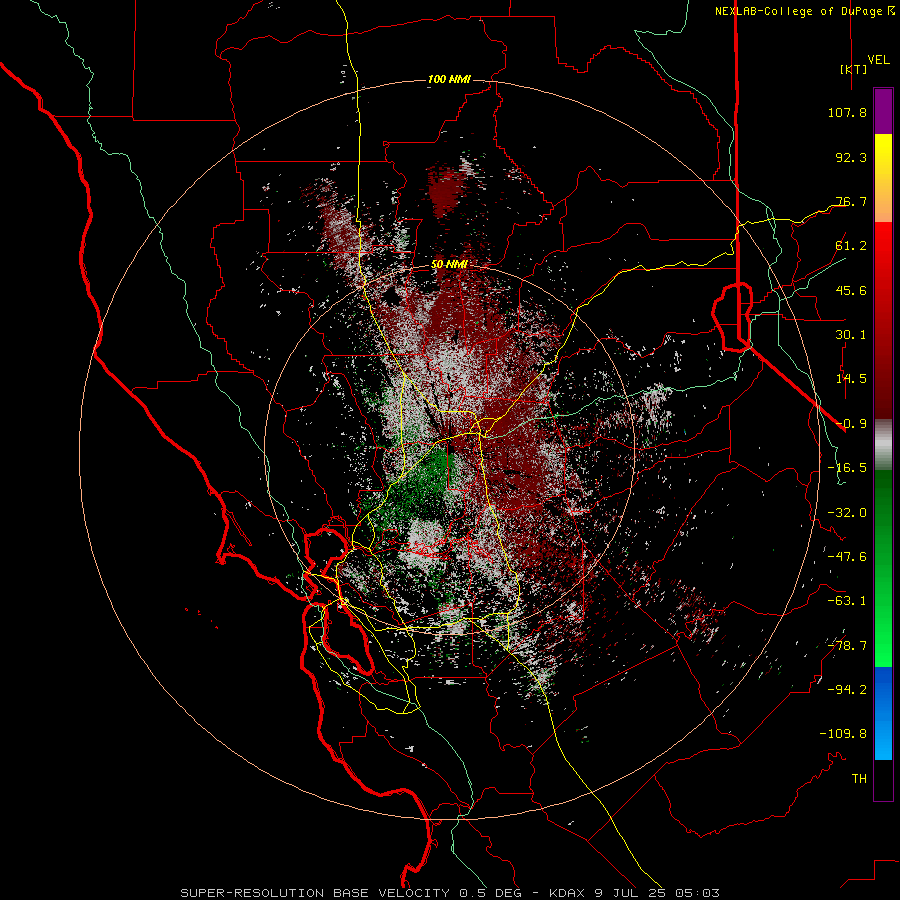Click the -0.9 velocity scale value
900x900 pixels.
click(x=851, y=424)
